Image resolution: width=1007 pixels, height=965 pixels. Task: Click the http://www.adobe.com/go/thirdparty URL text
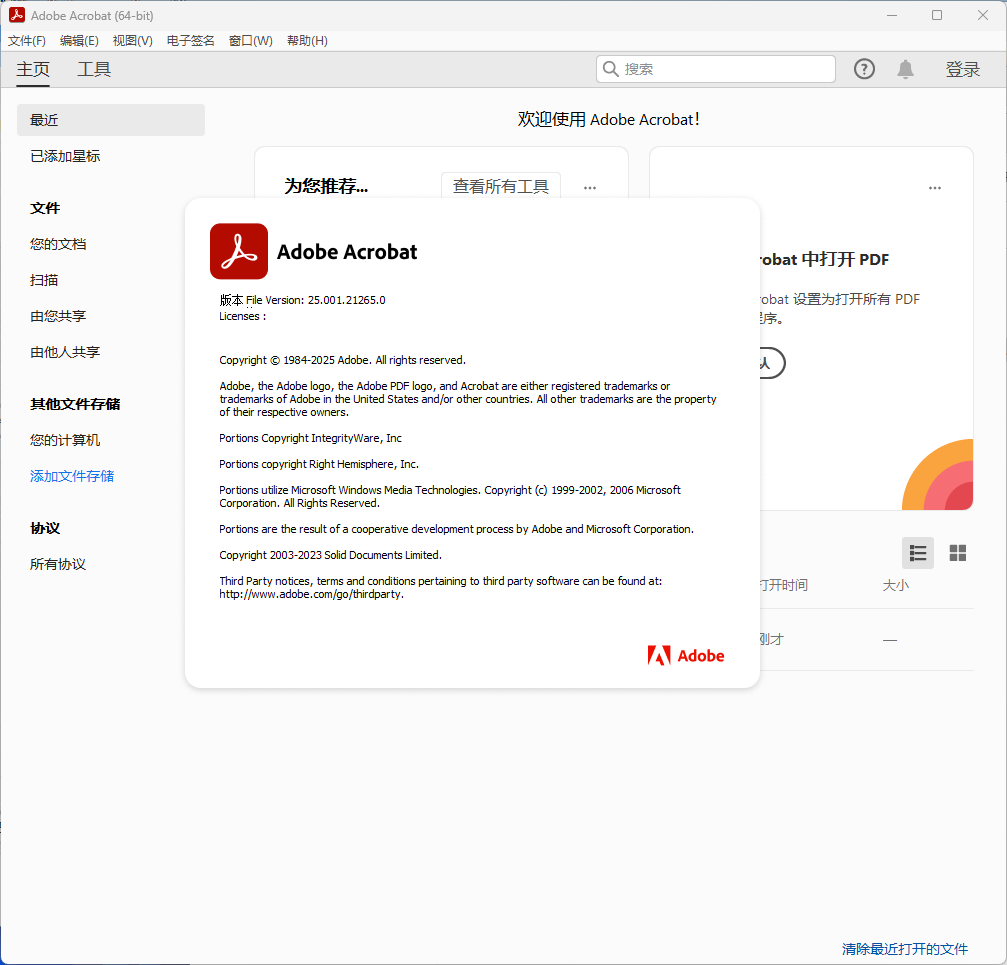[x=311, y=594]
